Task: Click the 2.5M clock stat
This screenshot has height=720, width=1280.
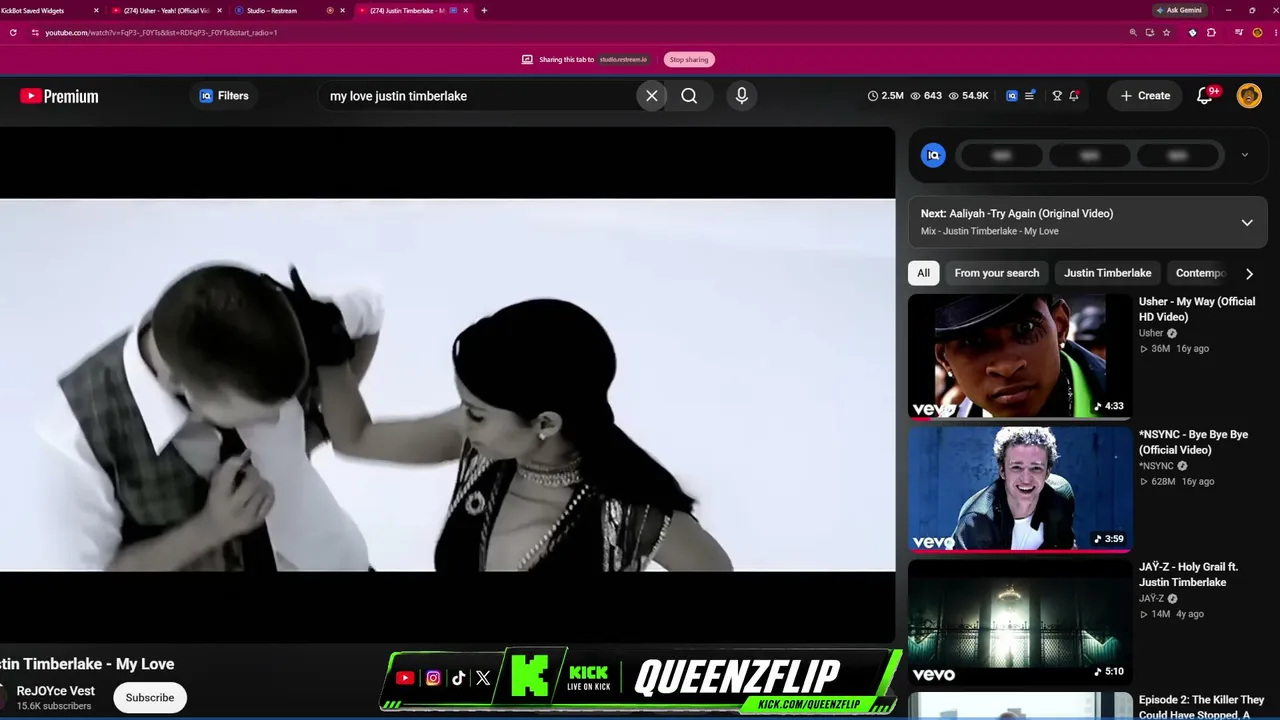Action: (x=886, y=96)
